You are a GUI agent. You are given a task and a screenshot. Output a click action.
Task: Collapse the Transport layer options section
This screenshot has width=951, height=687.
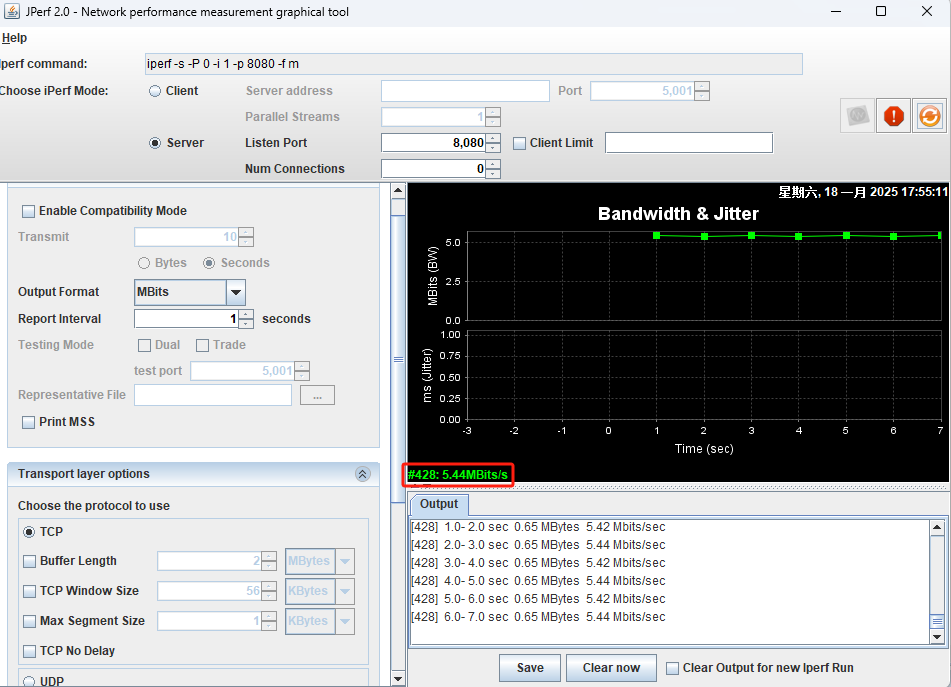(x=362, y=474)
